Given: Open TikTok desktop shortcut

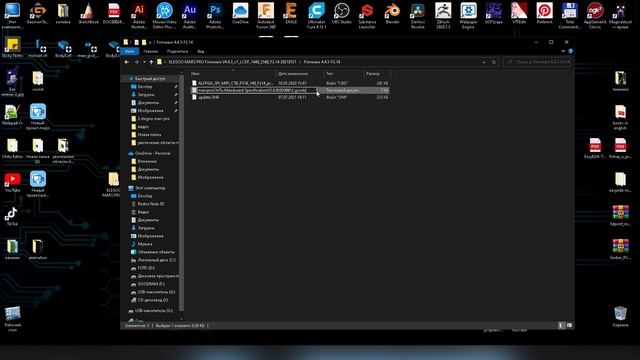Looking at the screenshot, I should coord(12,216).
